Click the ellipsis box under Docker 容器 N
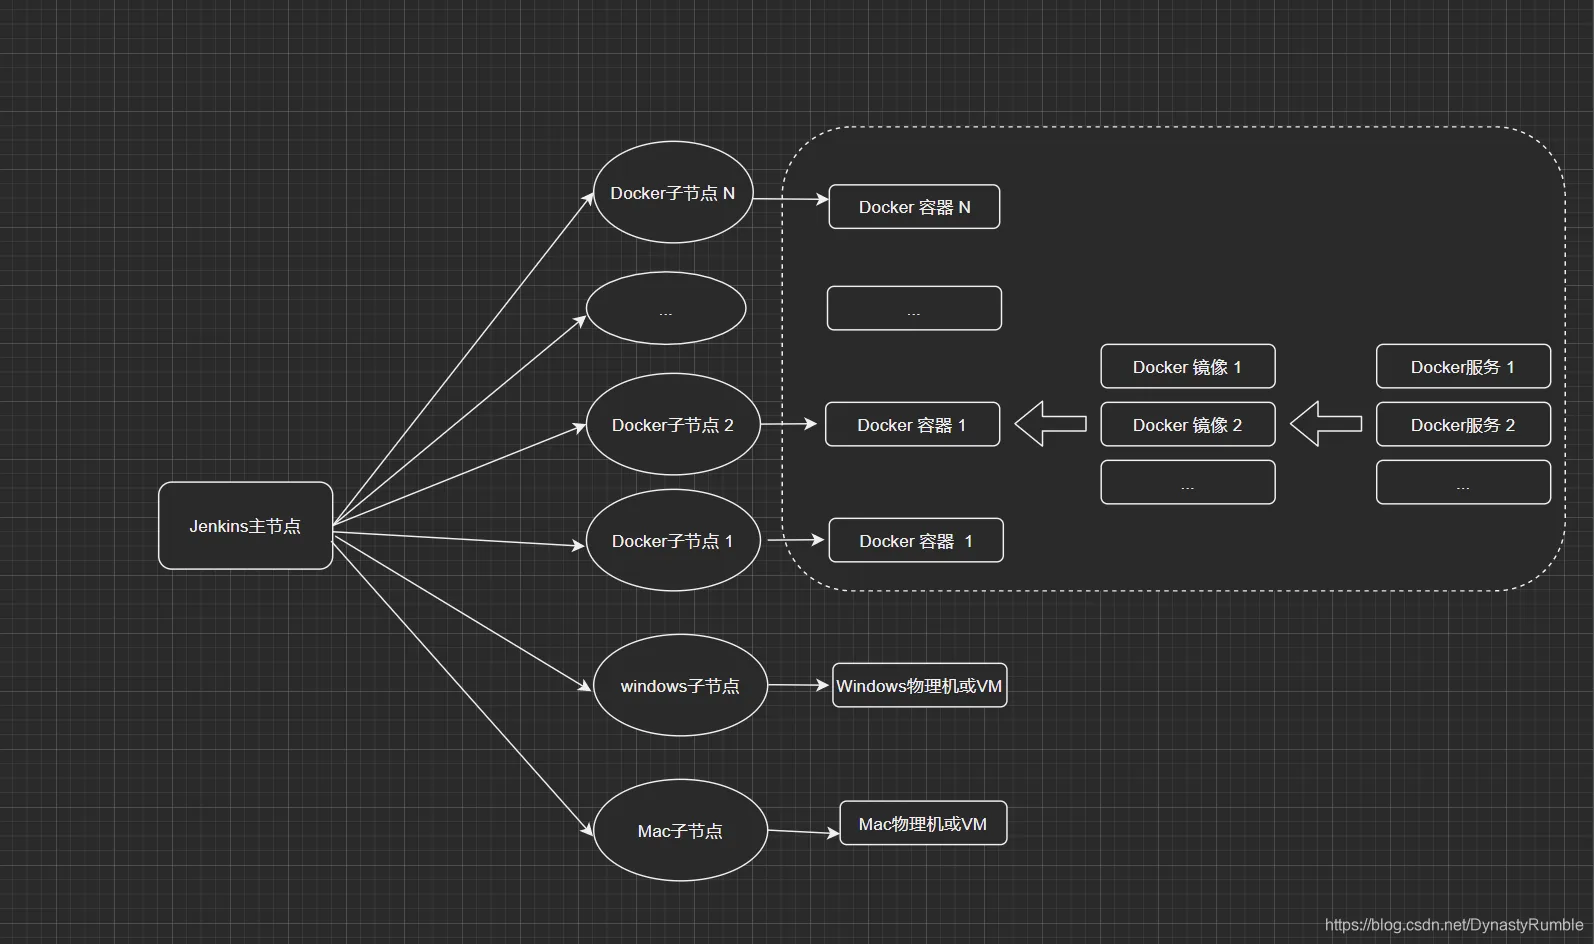Screen dimensions: 1594x944 [914, 308]
